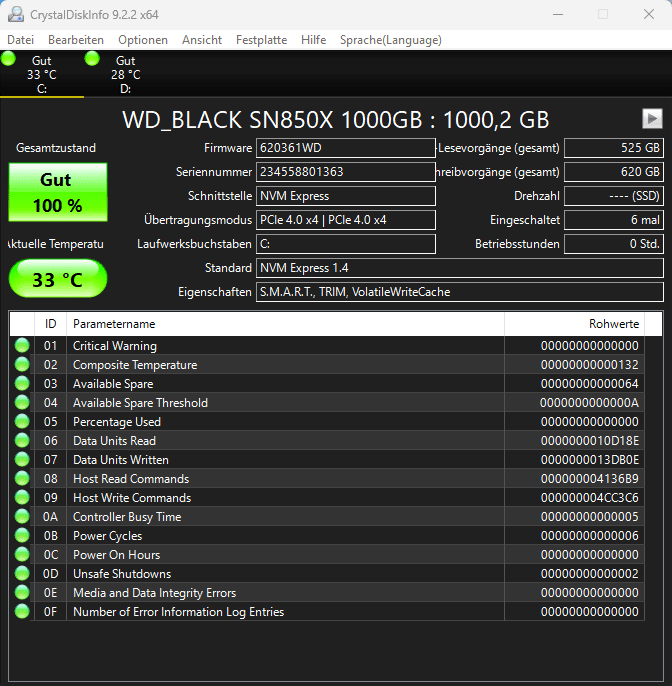Switch to the D: drive tab at 28 °C
Image resolution: width=672 pixels, height=686 pixels.
pyautogui.click(x=126, y=74)
